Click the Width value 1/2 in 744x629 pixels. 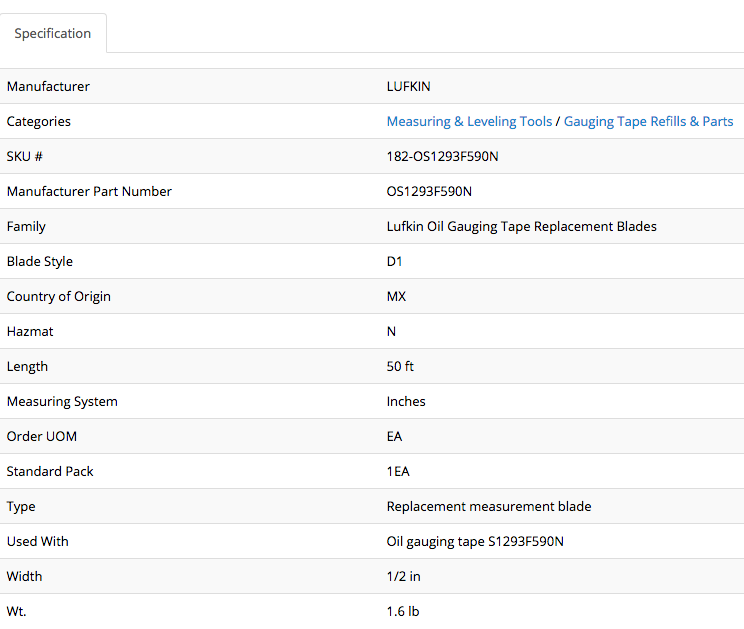coord(404,576)
